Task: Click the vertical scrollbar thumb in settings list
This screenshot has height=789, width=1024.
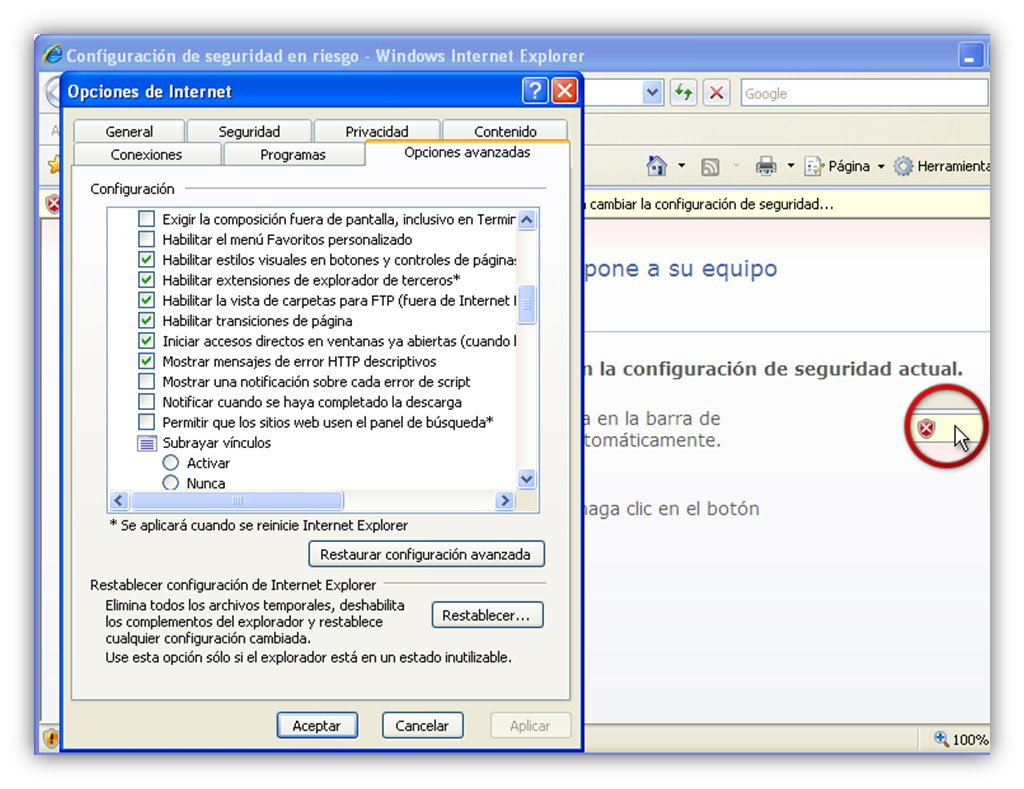Action: click(x=527, y=304)
